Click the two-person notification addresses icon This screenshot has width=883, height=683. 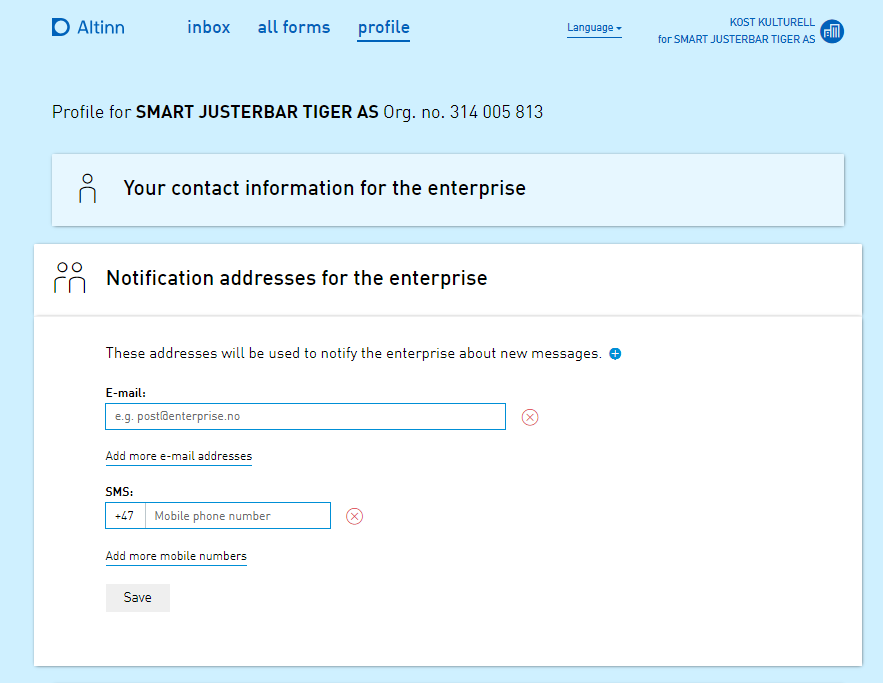(x=70, y=278)
